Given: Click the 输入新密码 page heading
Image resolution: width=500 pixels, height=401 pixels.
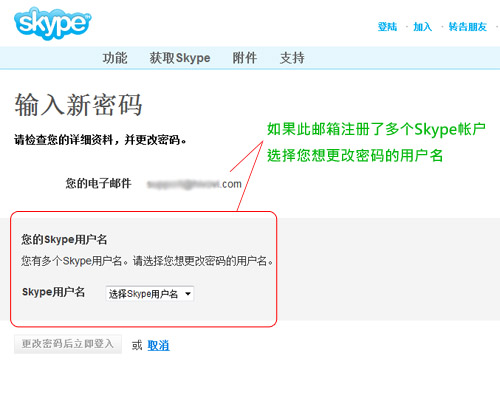Looking at the screenshot, I should pyautogui.click(x=78, y=105).
